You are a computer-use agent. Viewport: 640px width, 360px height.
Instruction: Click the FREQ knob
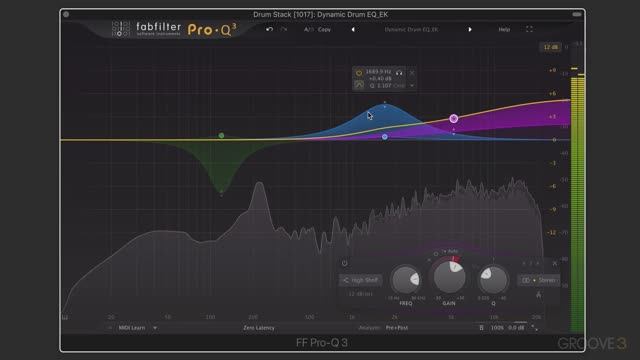coord(406,280)
